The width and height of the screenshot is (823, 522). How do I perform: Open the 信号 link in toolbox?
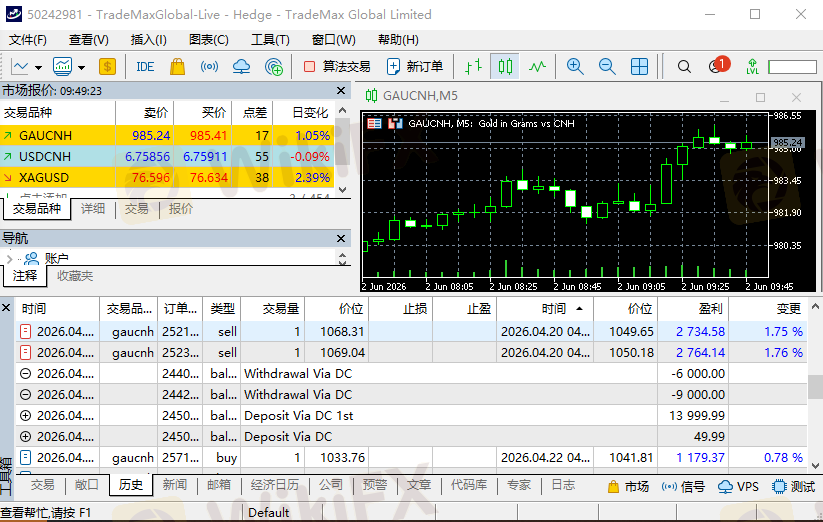click(x=683, y=487)
